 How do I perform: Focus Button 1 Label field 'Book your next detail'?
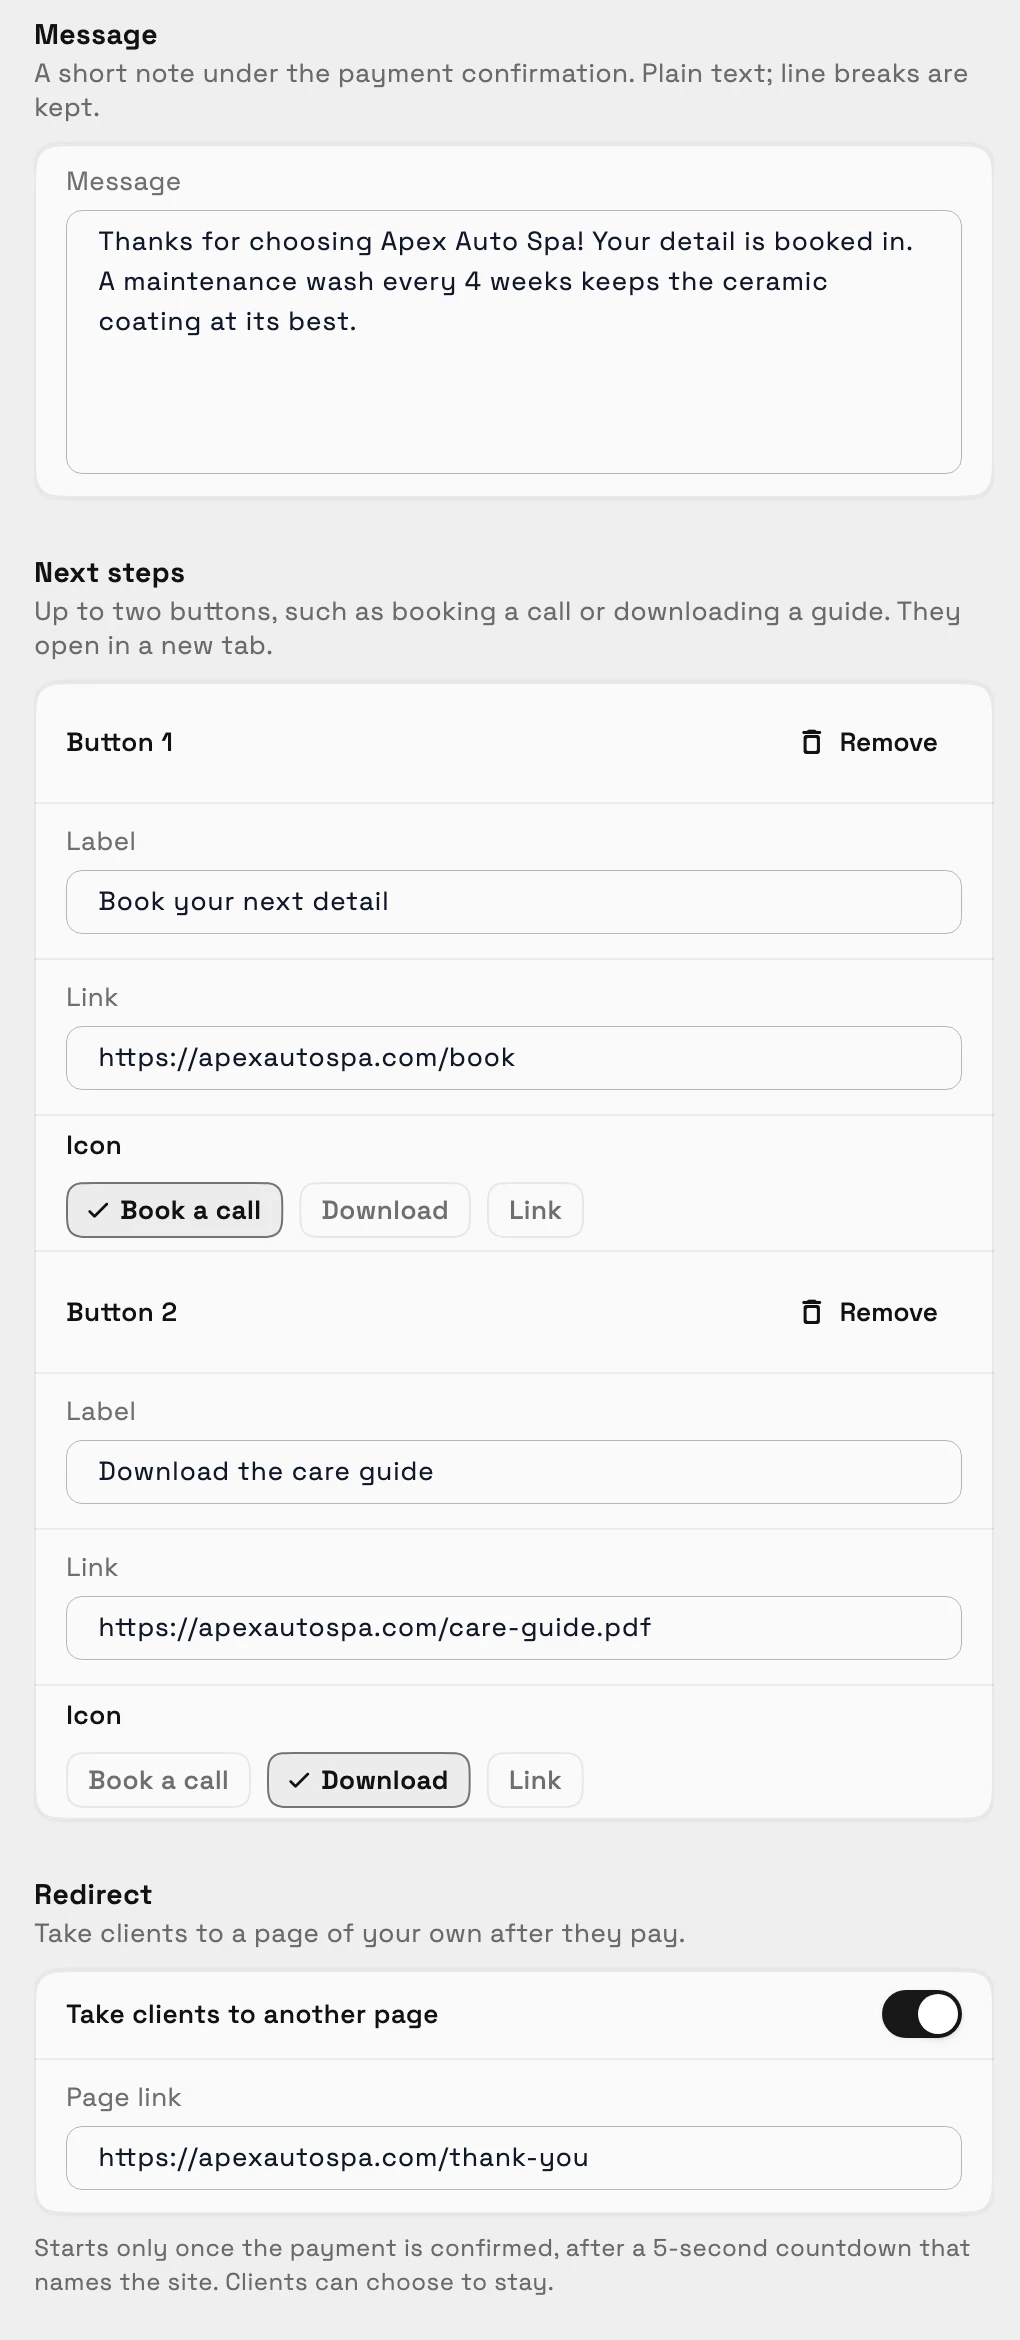(514, 902)
